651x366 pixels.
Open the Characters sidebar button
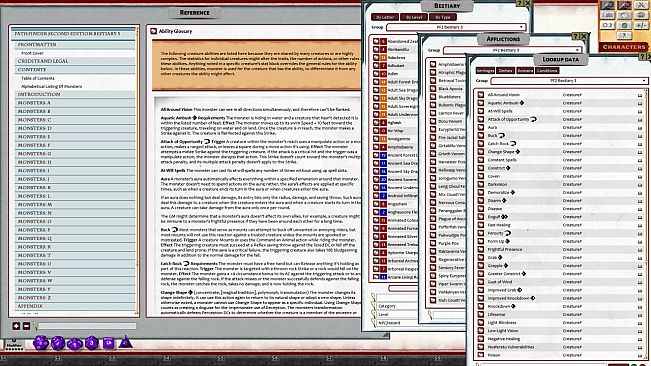point(624,47)
